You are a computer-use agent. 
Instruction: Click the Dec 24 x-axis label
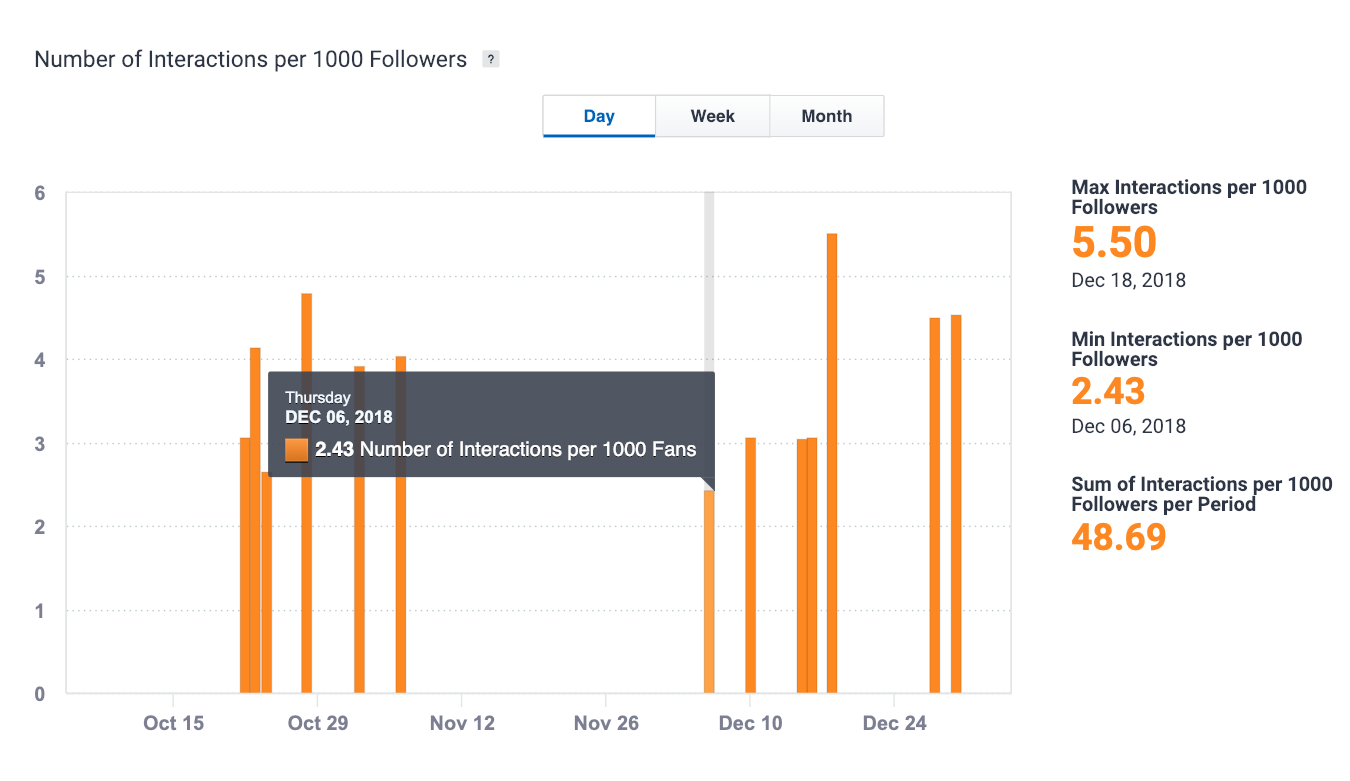coord(895,723)
